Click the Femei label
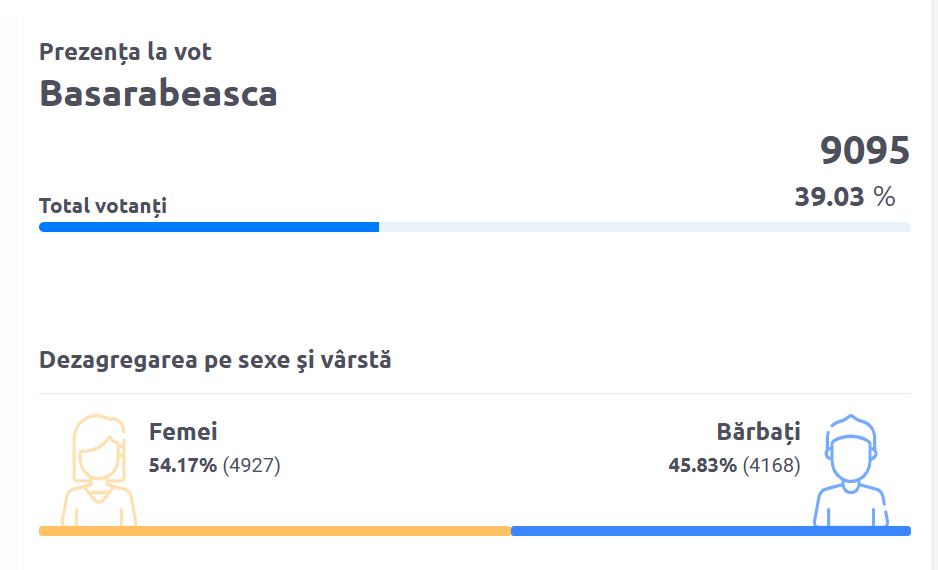This screenshot has width=938, height=570. (183, 432)
